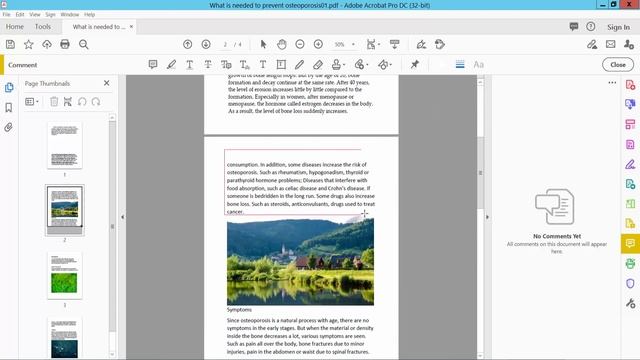Viewport: 640px width, 360px height.
Task: Open text properties Aa icon
Action: coord(478,64)
